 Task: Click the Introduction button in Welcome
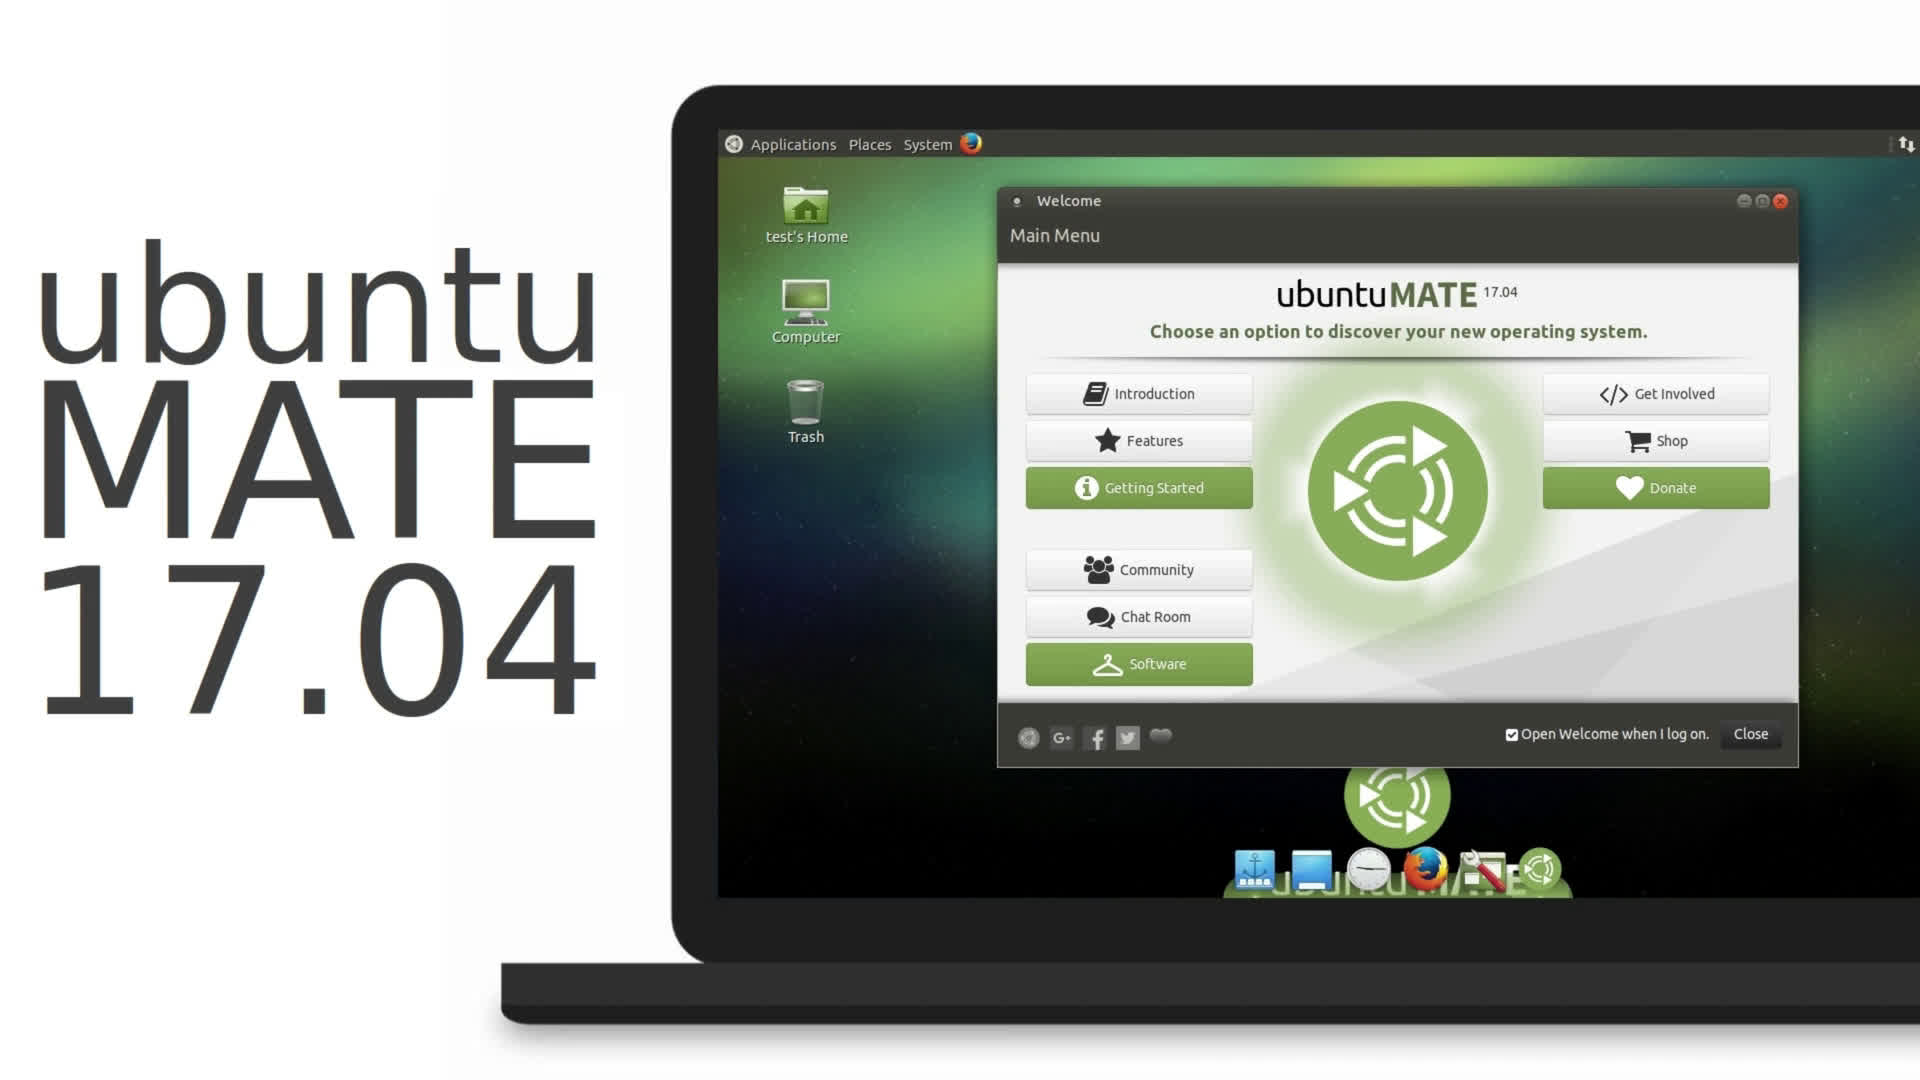coord(1138,393)
